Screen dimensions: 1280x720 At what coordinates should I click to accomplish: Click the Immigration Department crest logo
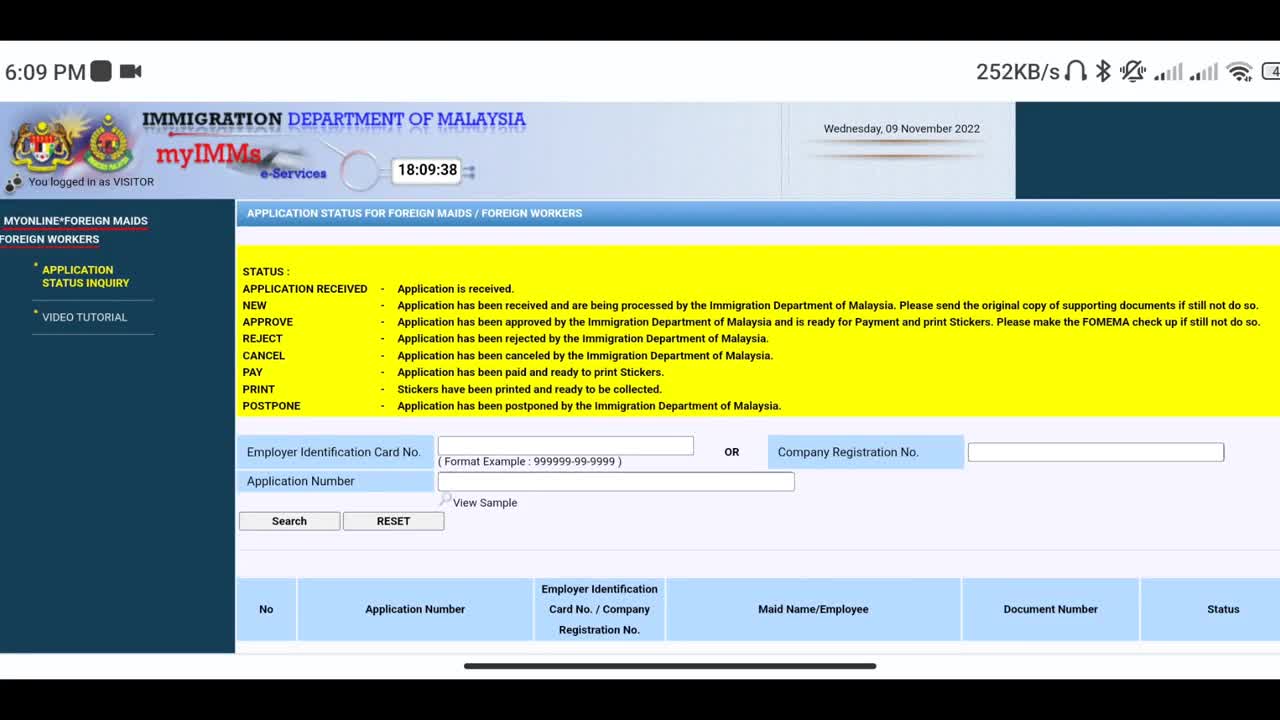(109, 142)
